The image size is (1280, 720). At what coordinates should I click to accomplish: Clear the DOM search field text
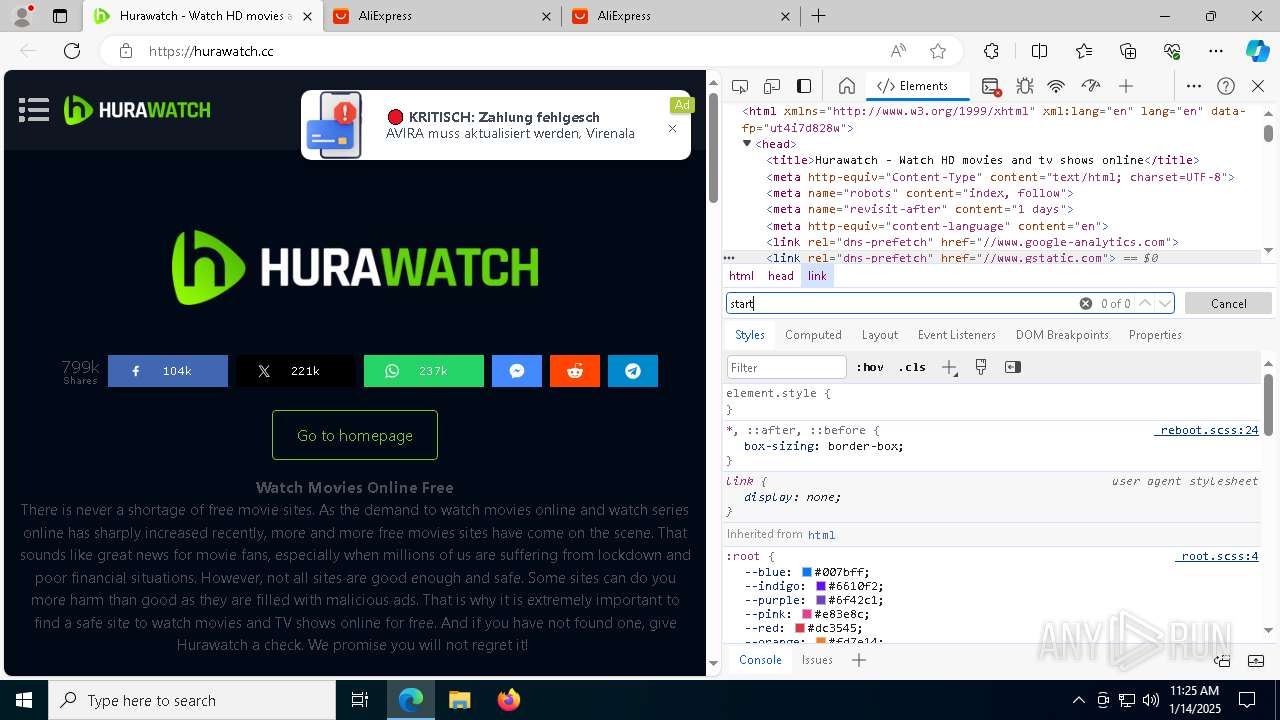coord(1085,303)
